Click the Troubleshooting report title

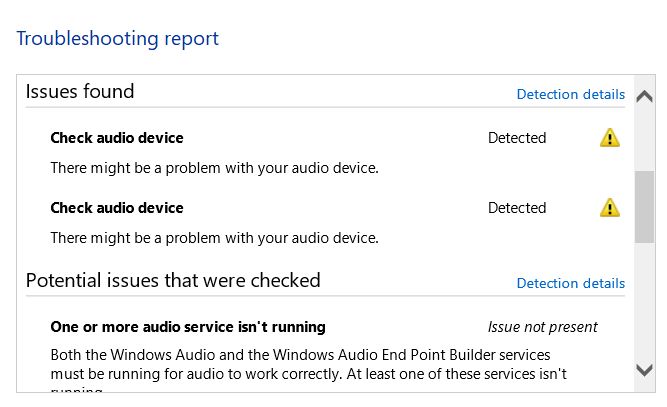(118, 39)
